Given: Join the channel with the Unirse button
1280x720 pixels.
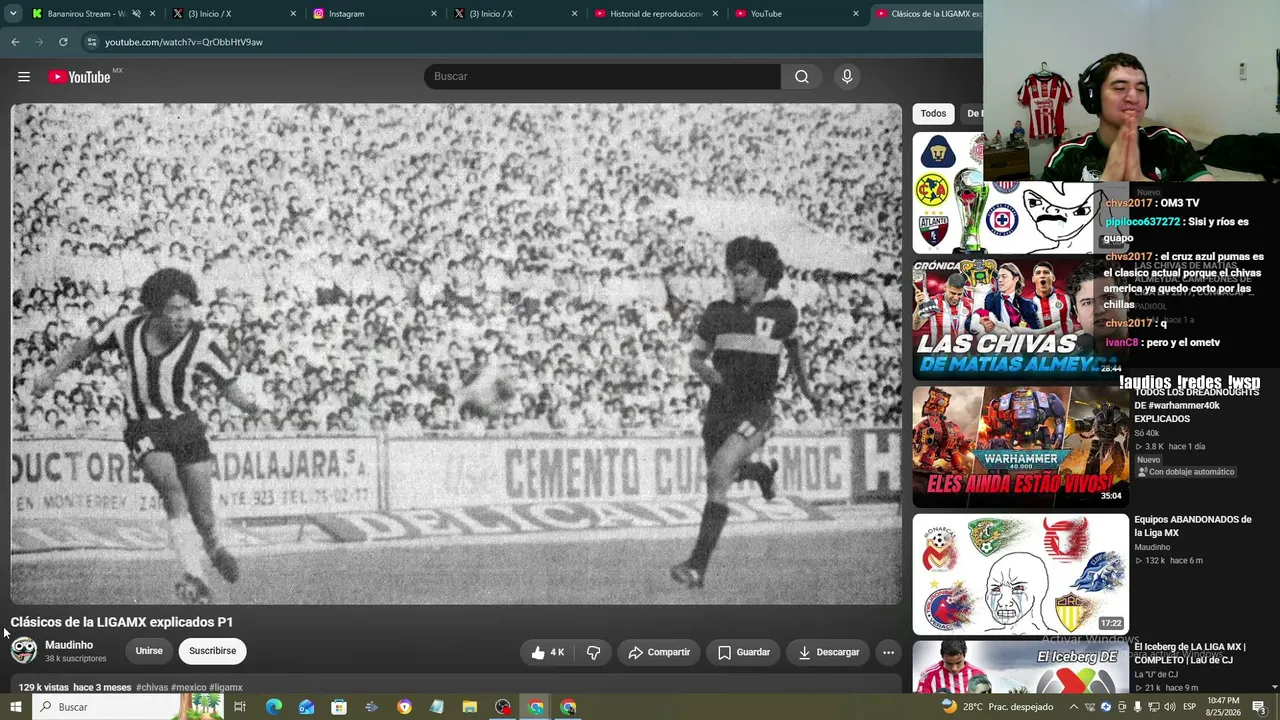Looking at the screenshot, I should tap(149, 651).
